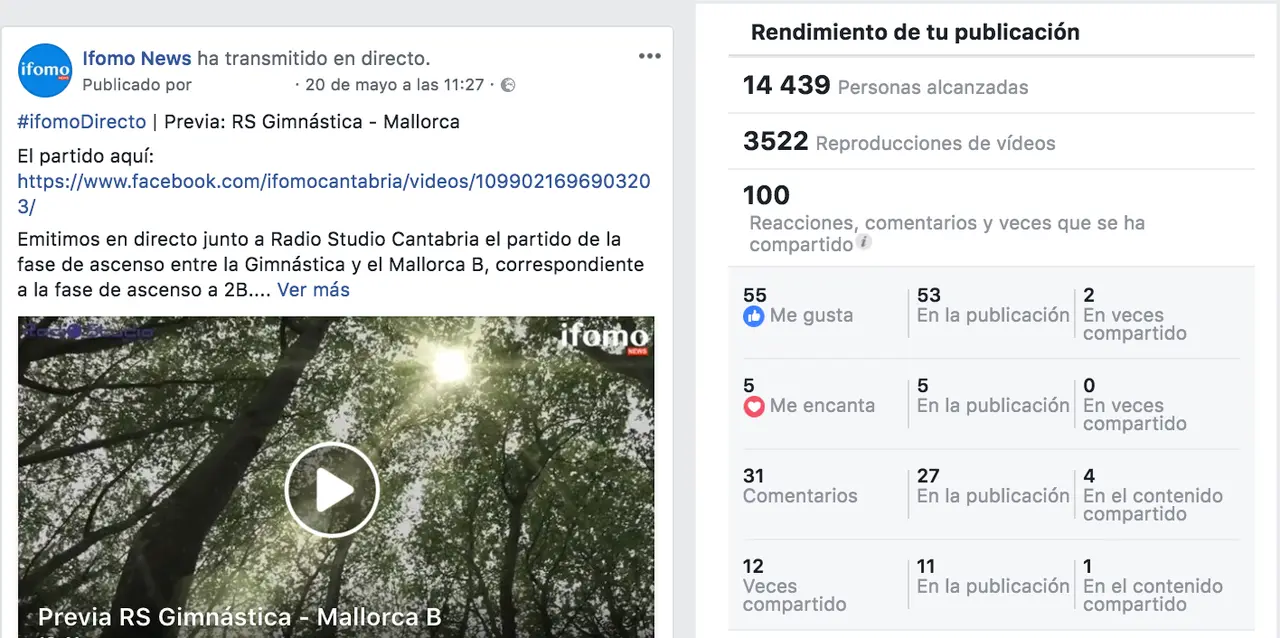
Task: Open the post options three-dot menu
Action: click(x=650, y=56)
